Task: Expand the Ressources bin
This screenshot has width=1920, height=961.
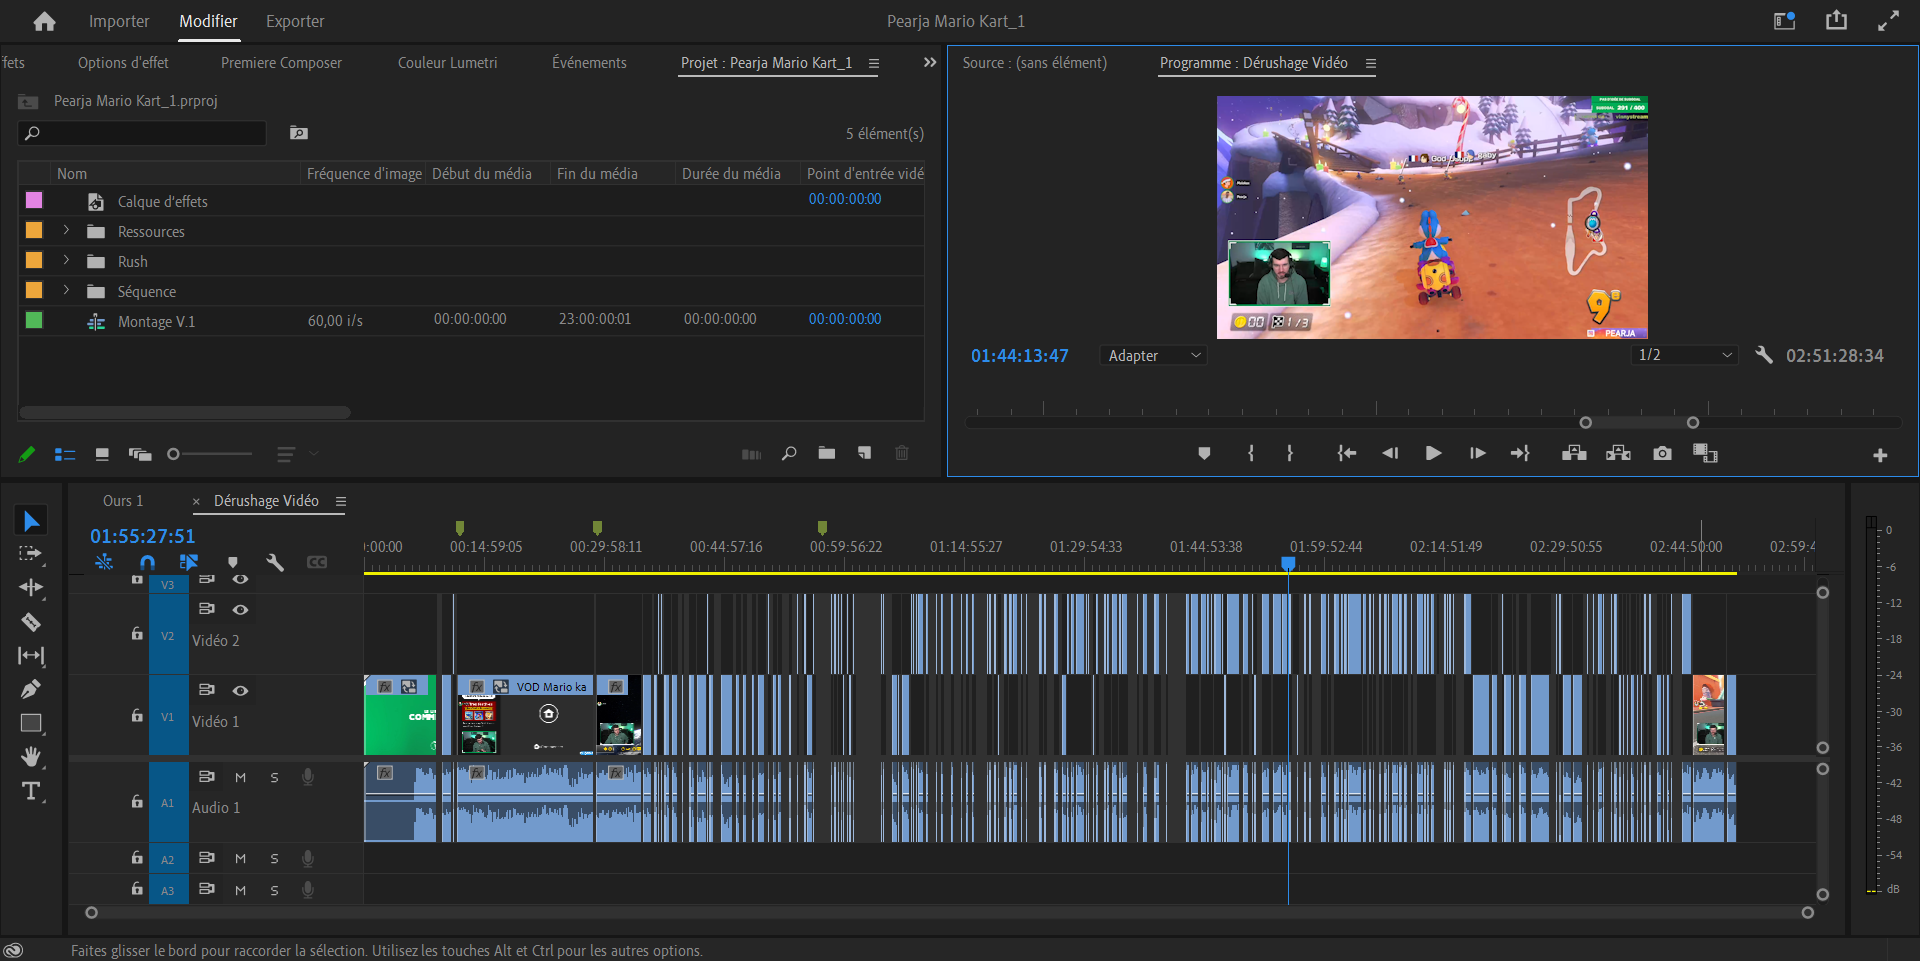Action: pyautogui.click(x=66, y=231)
